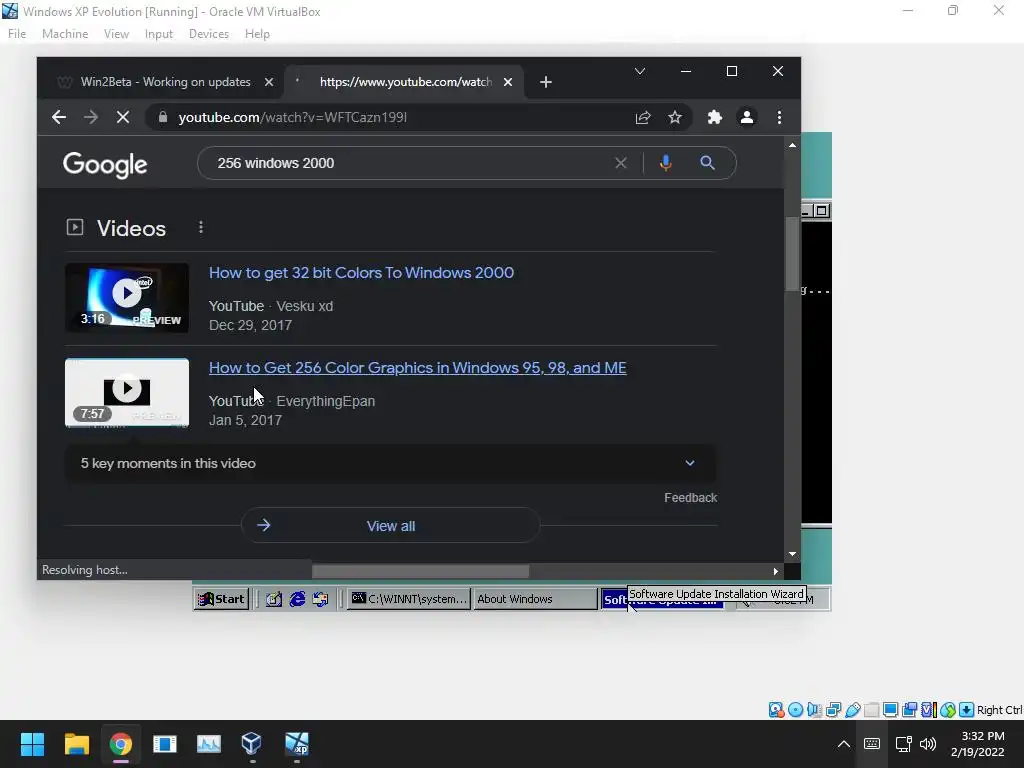Open How to get 32 bit Colors video link

click(361, 273)
